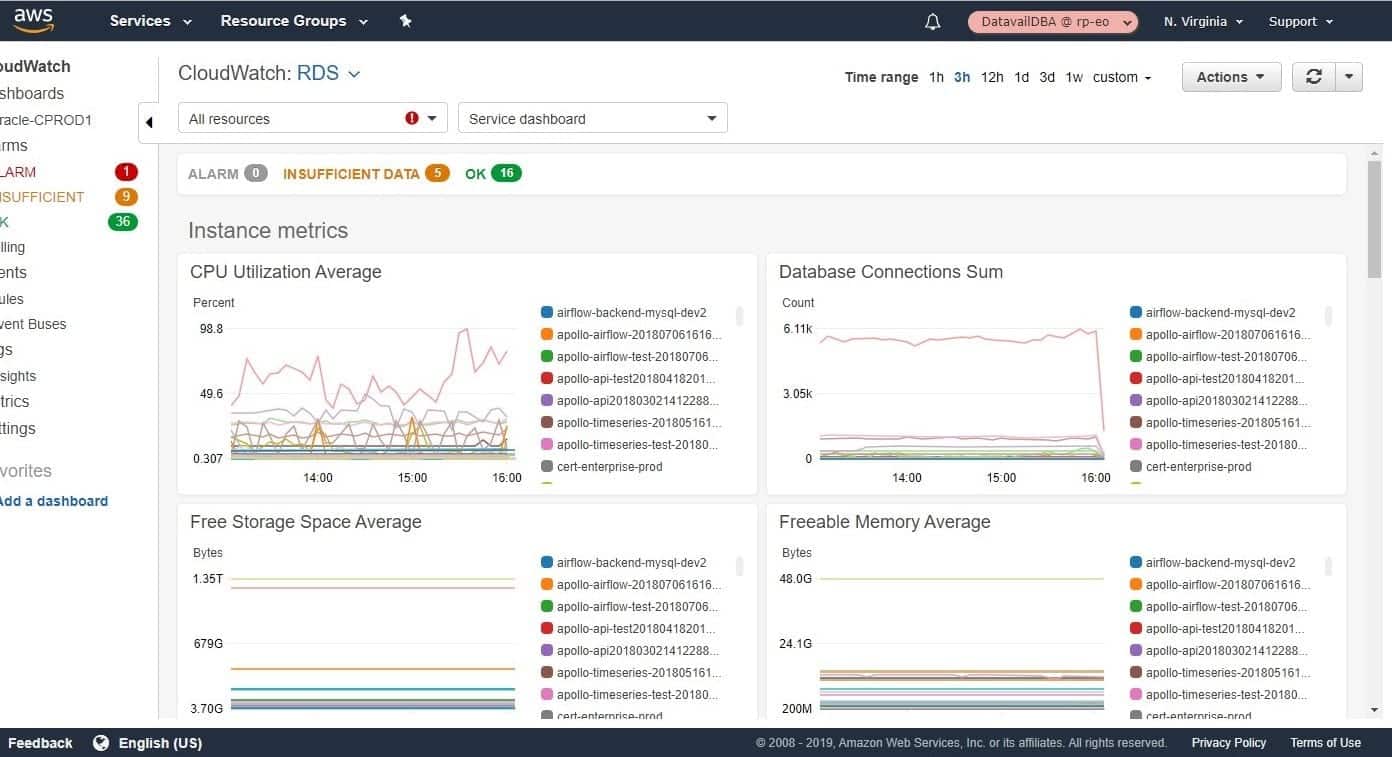Open the All resources dropdown
Viewport: 1392px width, 757px height.
pos(313,118)
